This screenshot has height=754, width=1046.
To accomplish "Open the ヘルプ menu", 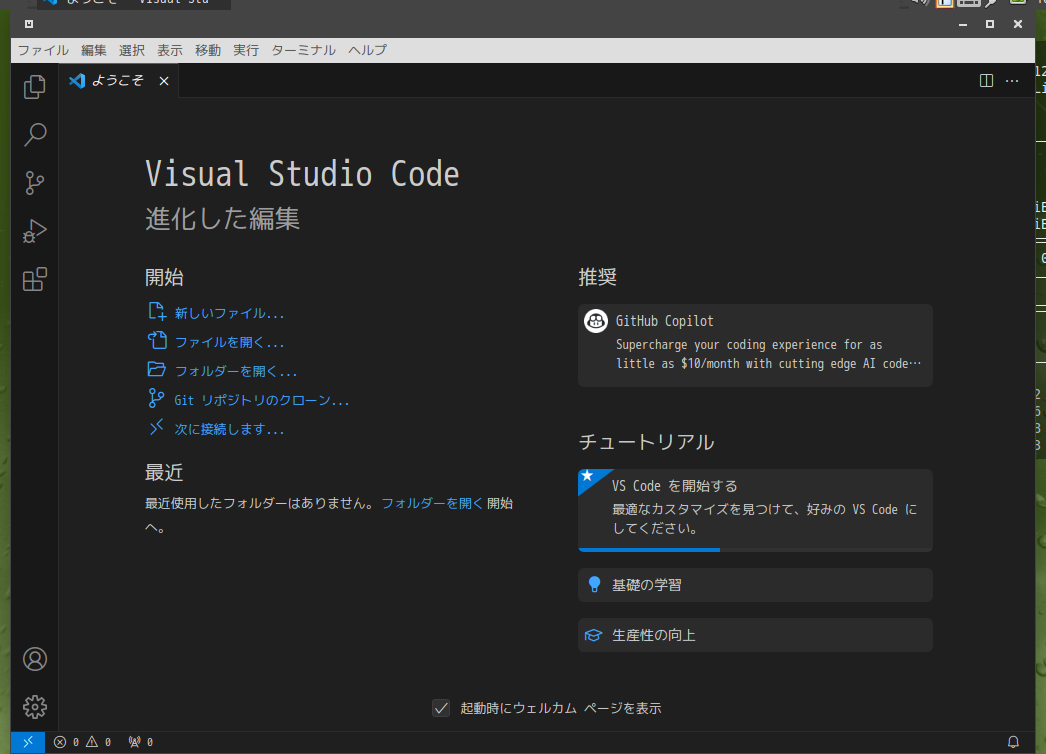I will pos(368,51).
